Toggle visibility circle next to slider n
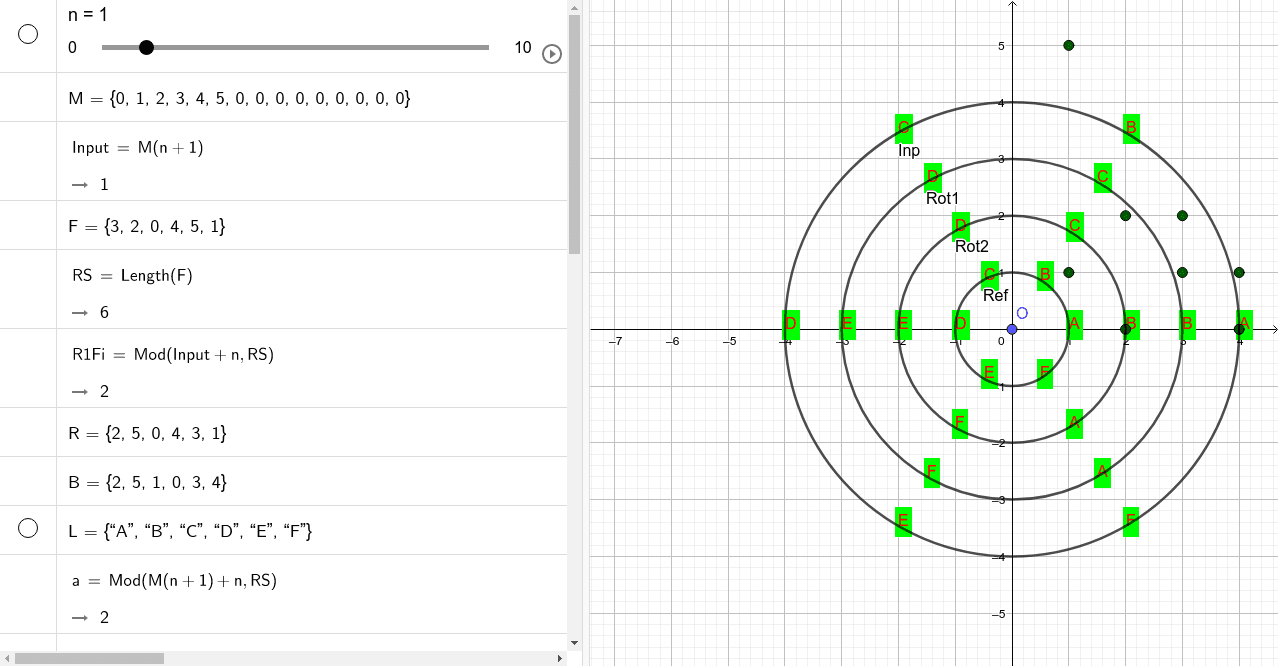This screenshot has width=1280, height=668. pos(27,34)
